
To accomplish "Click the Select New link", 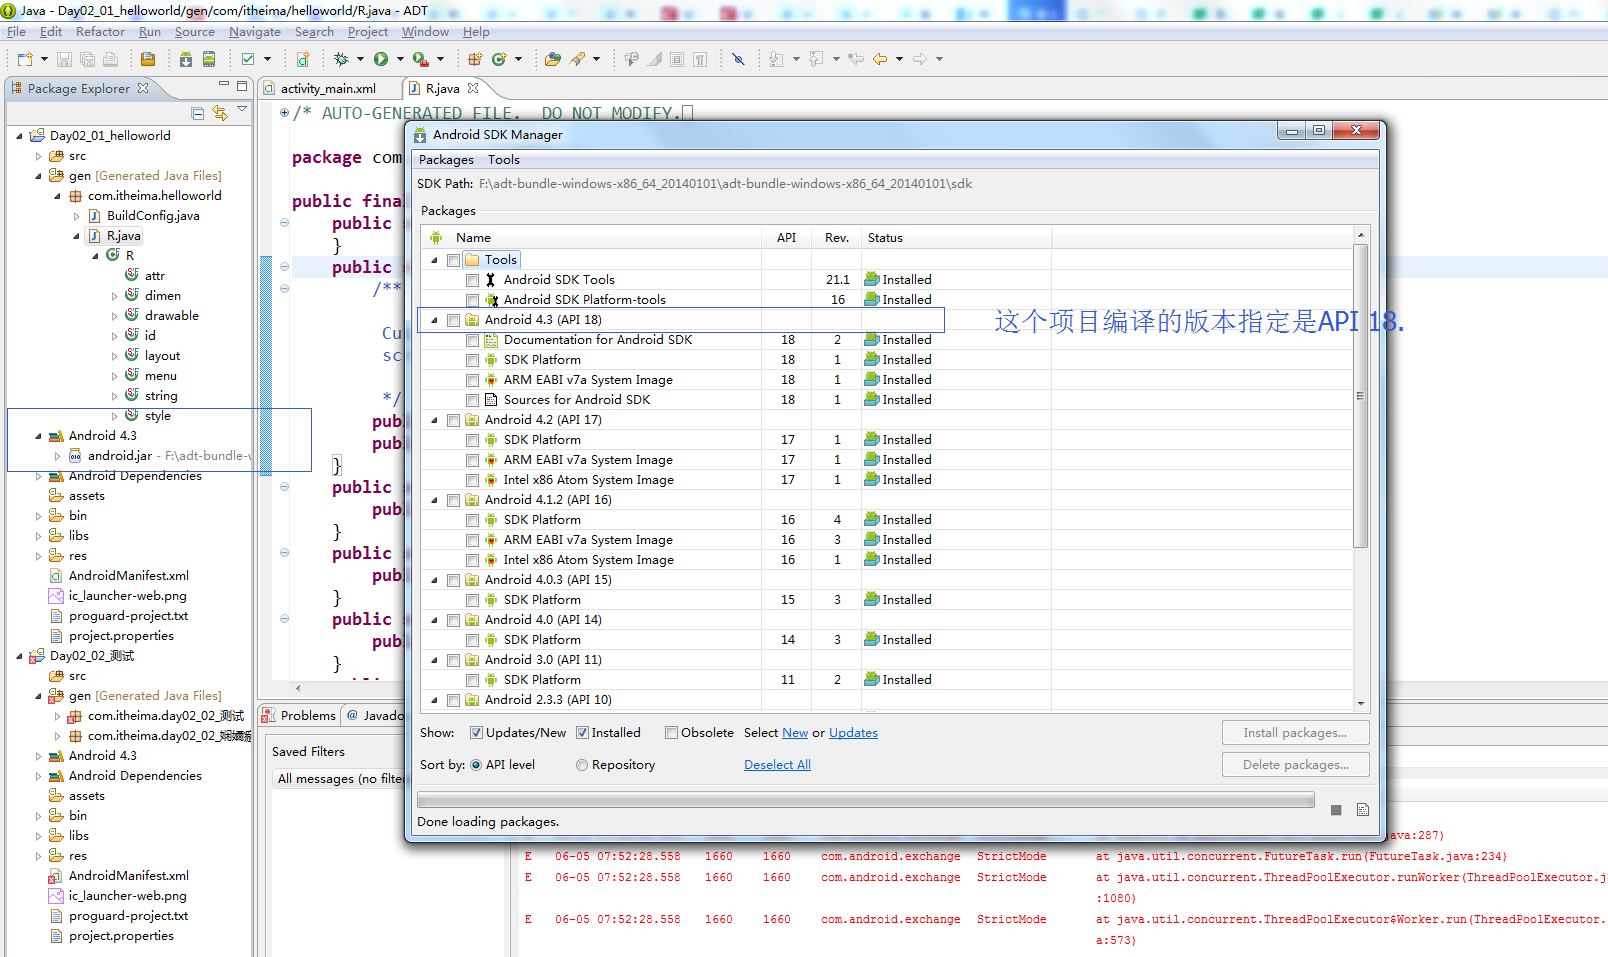I will coord(795,733).
